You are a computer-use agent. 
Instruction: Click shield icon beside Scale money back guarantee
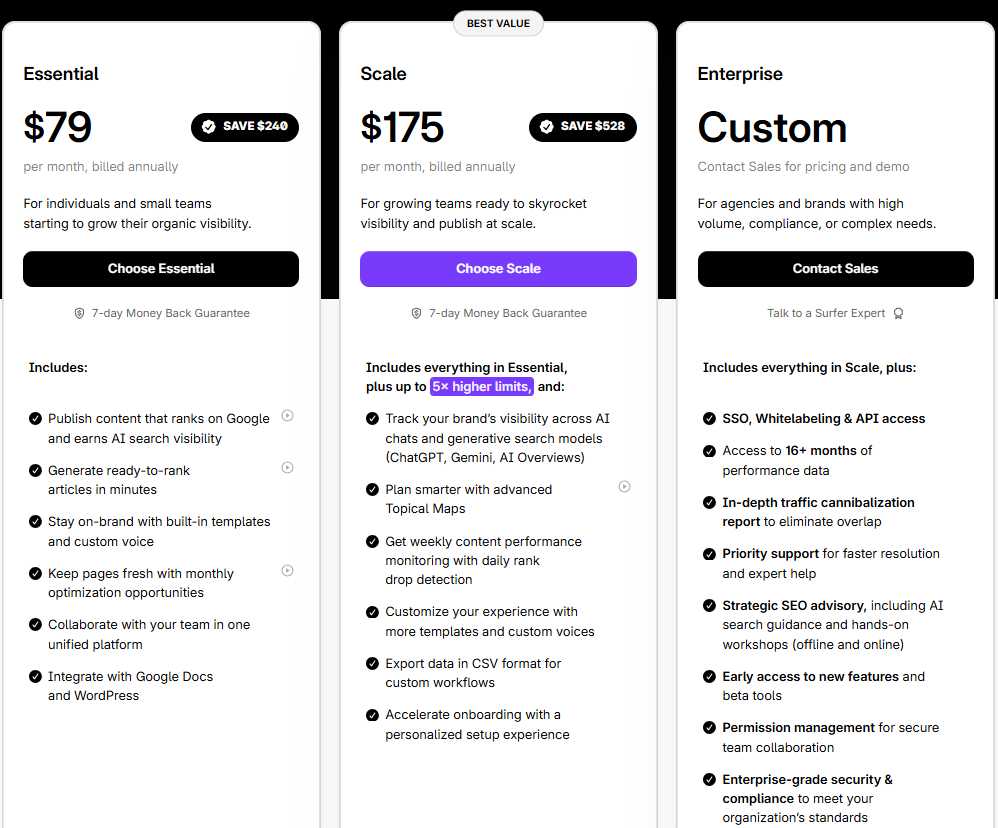click(x=417, y=313)
